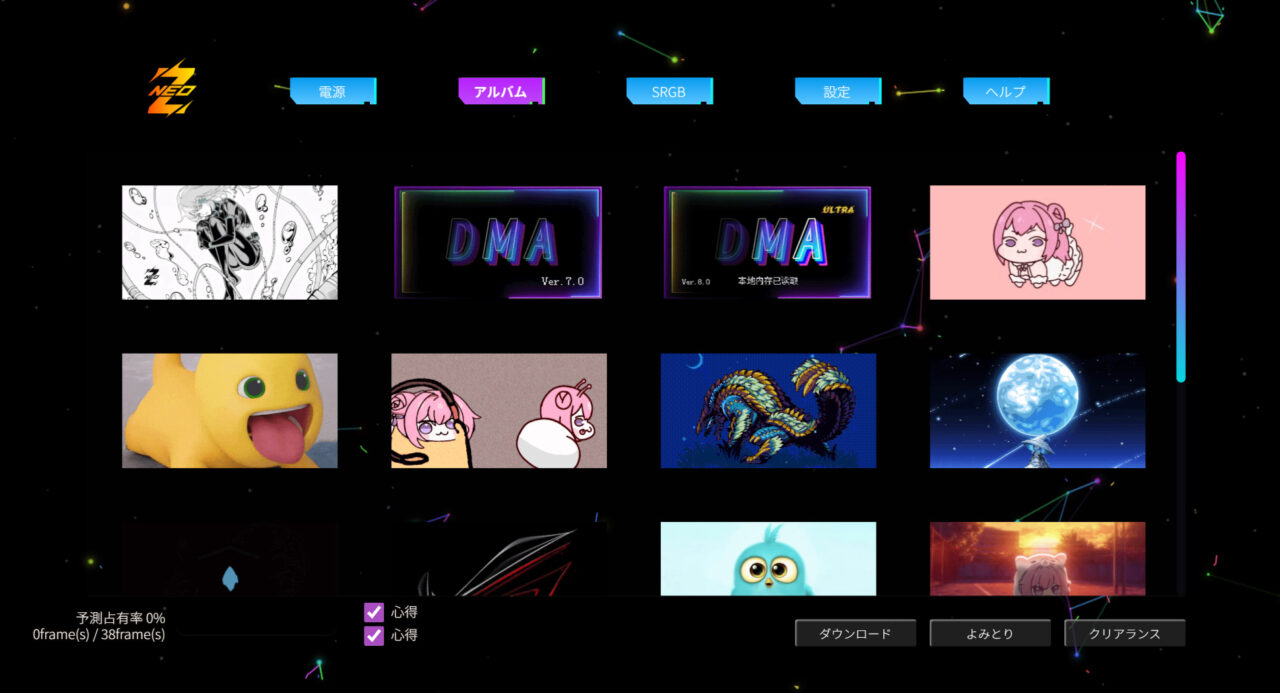Open the ヘルプ tab
1280x693 pixels.
point(1005,91)
